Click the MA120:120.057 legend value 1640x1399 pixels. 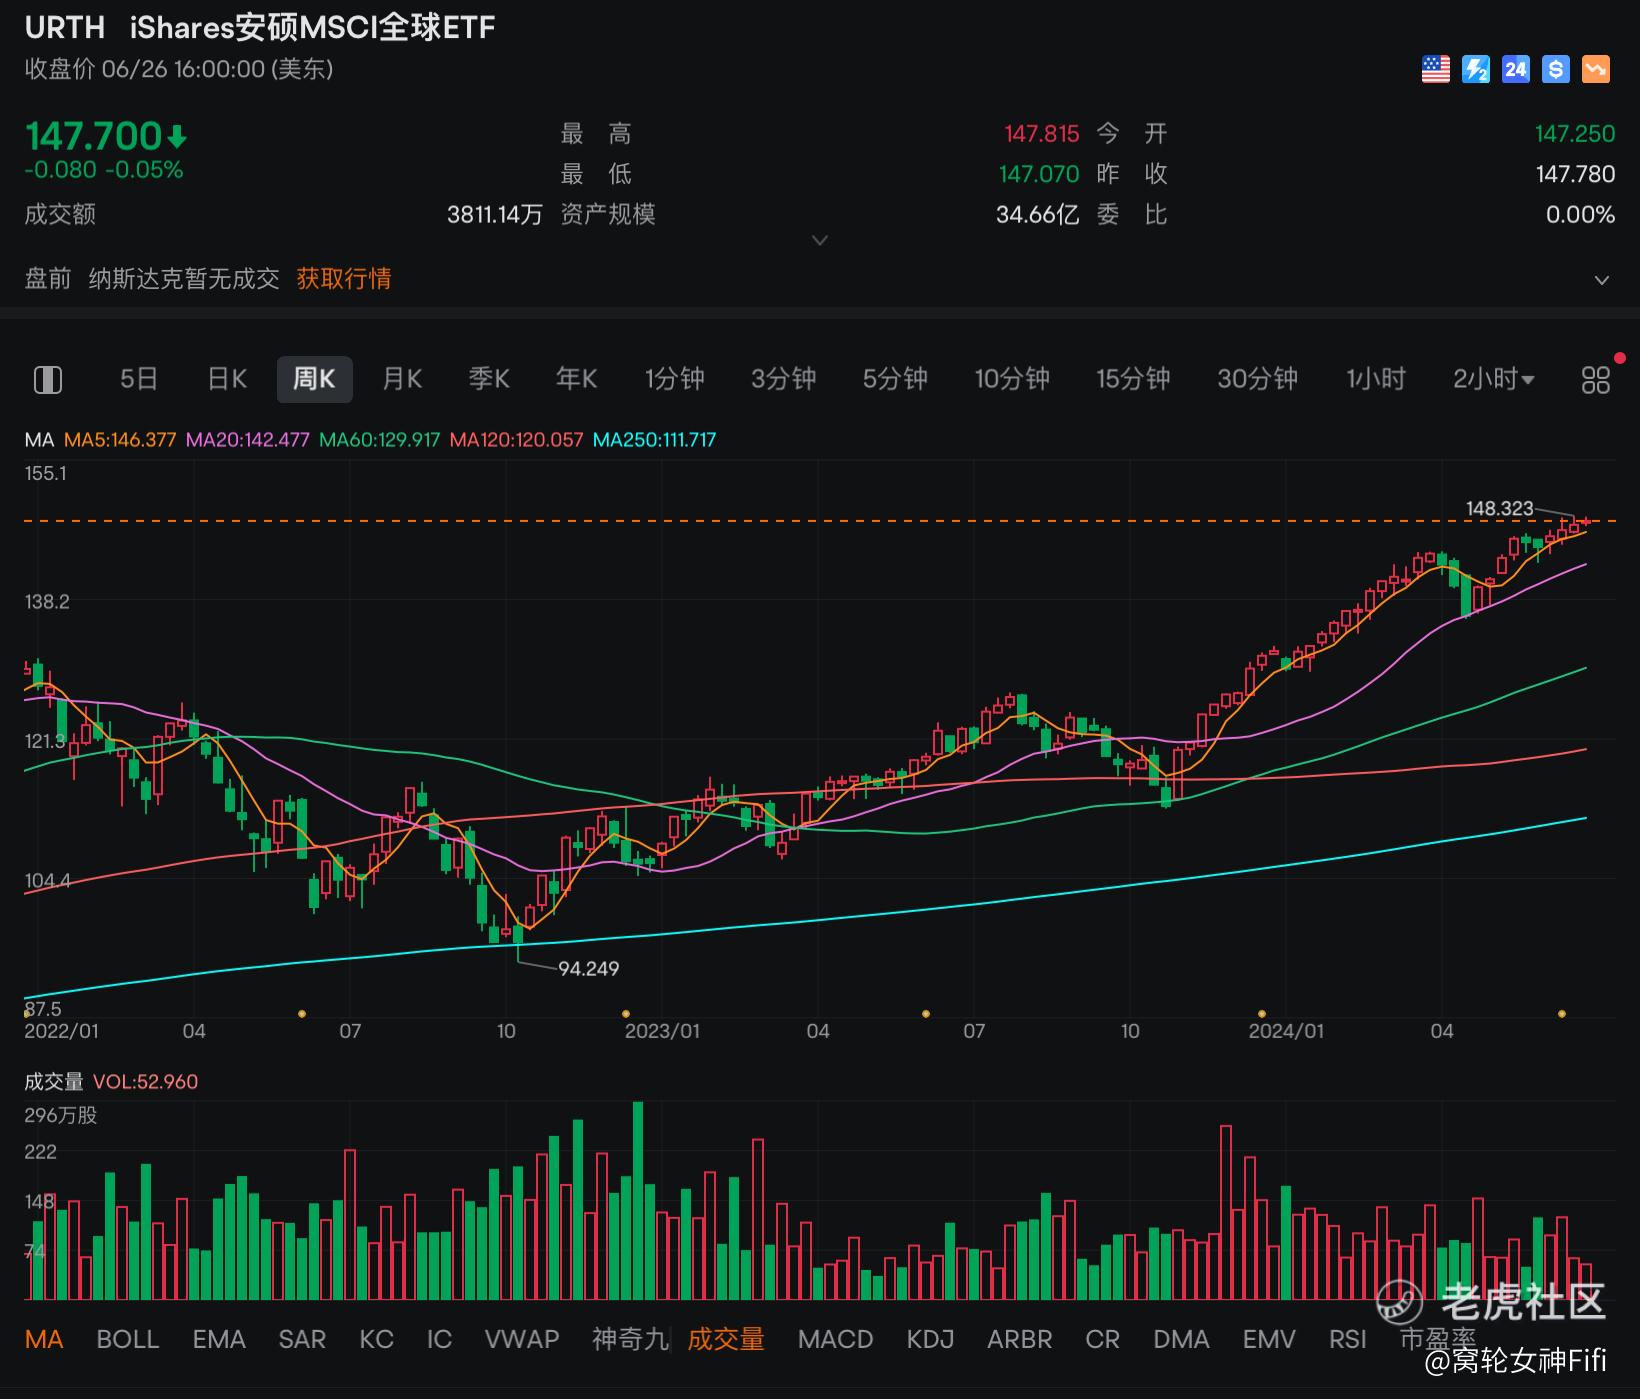pyautogui.click(x=516, y=440)
